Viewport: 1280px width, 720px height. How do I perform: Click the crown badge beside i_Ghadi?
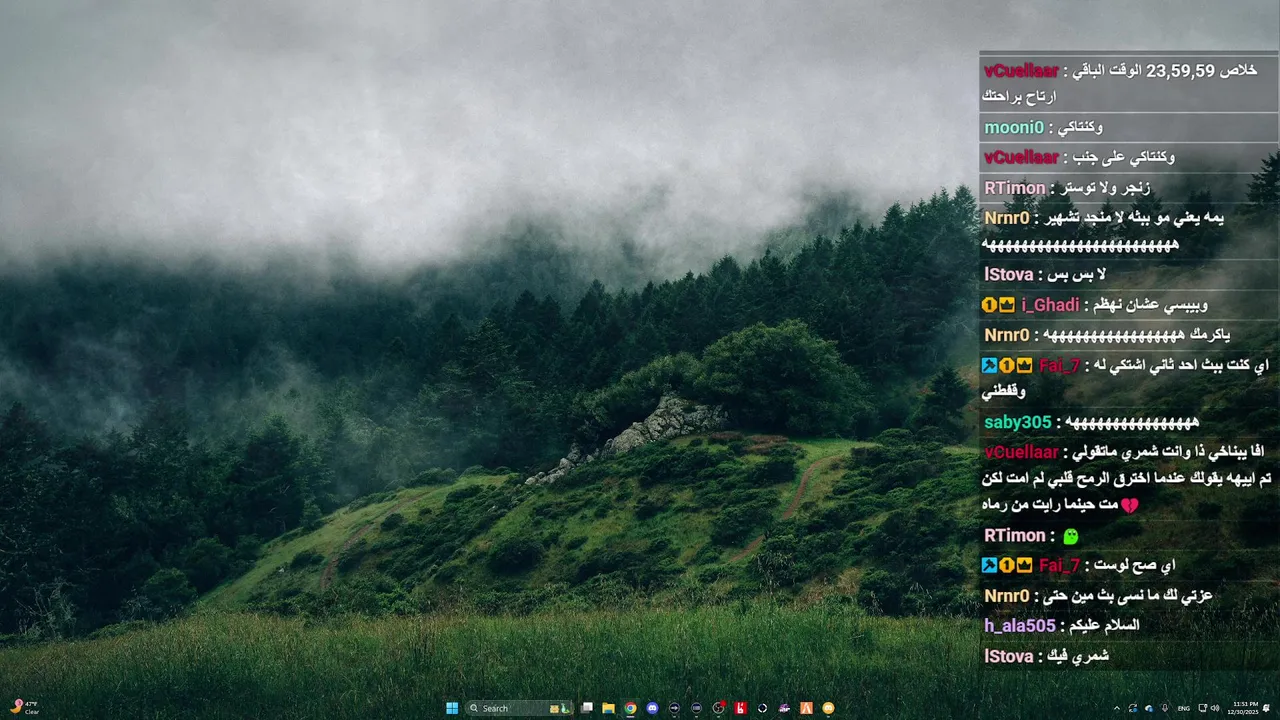[1006, 305]
